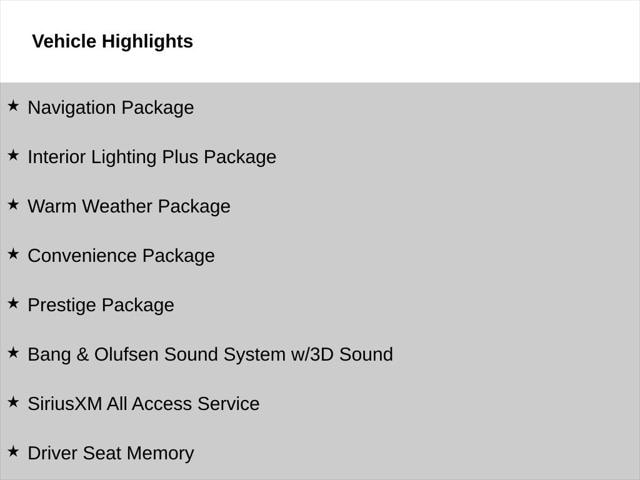Image resolution: width=640 pixels, height=480 pixels.
Task: Click the Driver Seat Memory text
Action: tap(111, 453)
